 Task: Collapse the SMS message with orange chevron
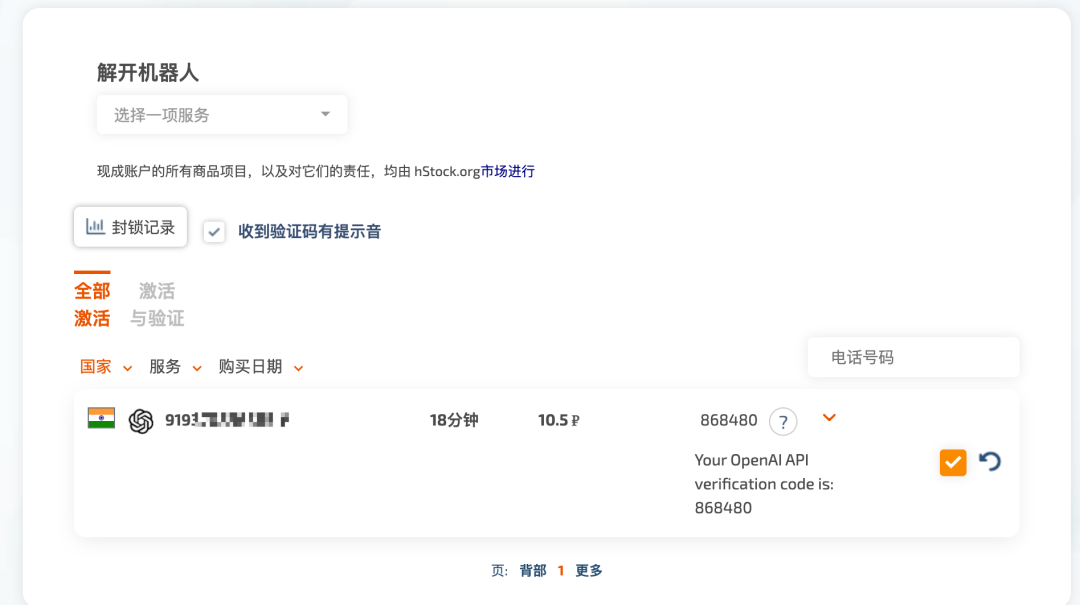pyautogui.click(x=829, y=418)
